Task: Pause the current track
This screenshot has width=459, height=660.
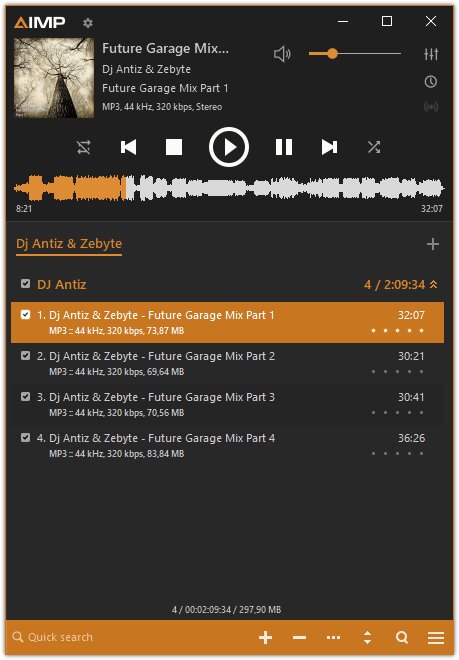Action: pos(283,147)
